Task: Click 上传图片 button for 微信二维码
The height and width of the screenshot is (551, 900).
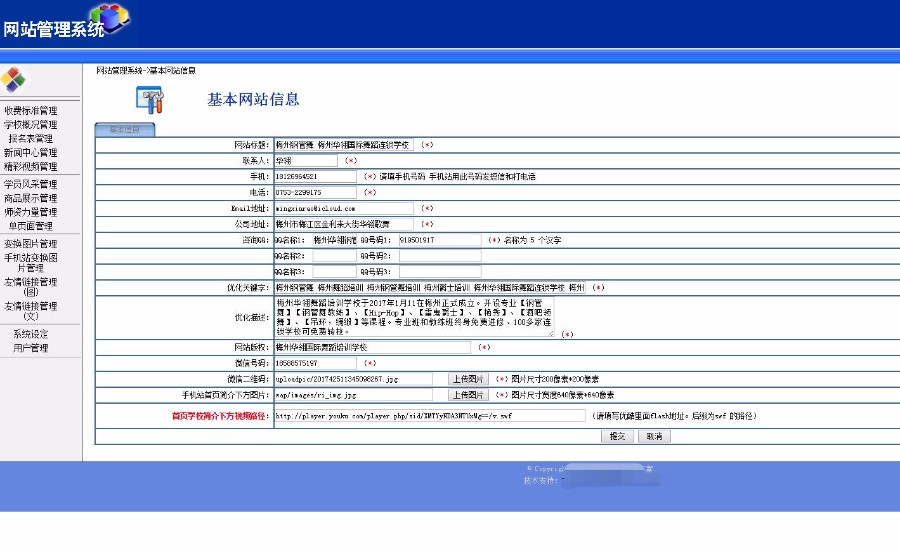Action: click(x=468, y=379)
